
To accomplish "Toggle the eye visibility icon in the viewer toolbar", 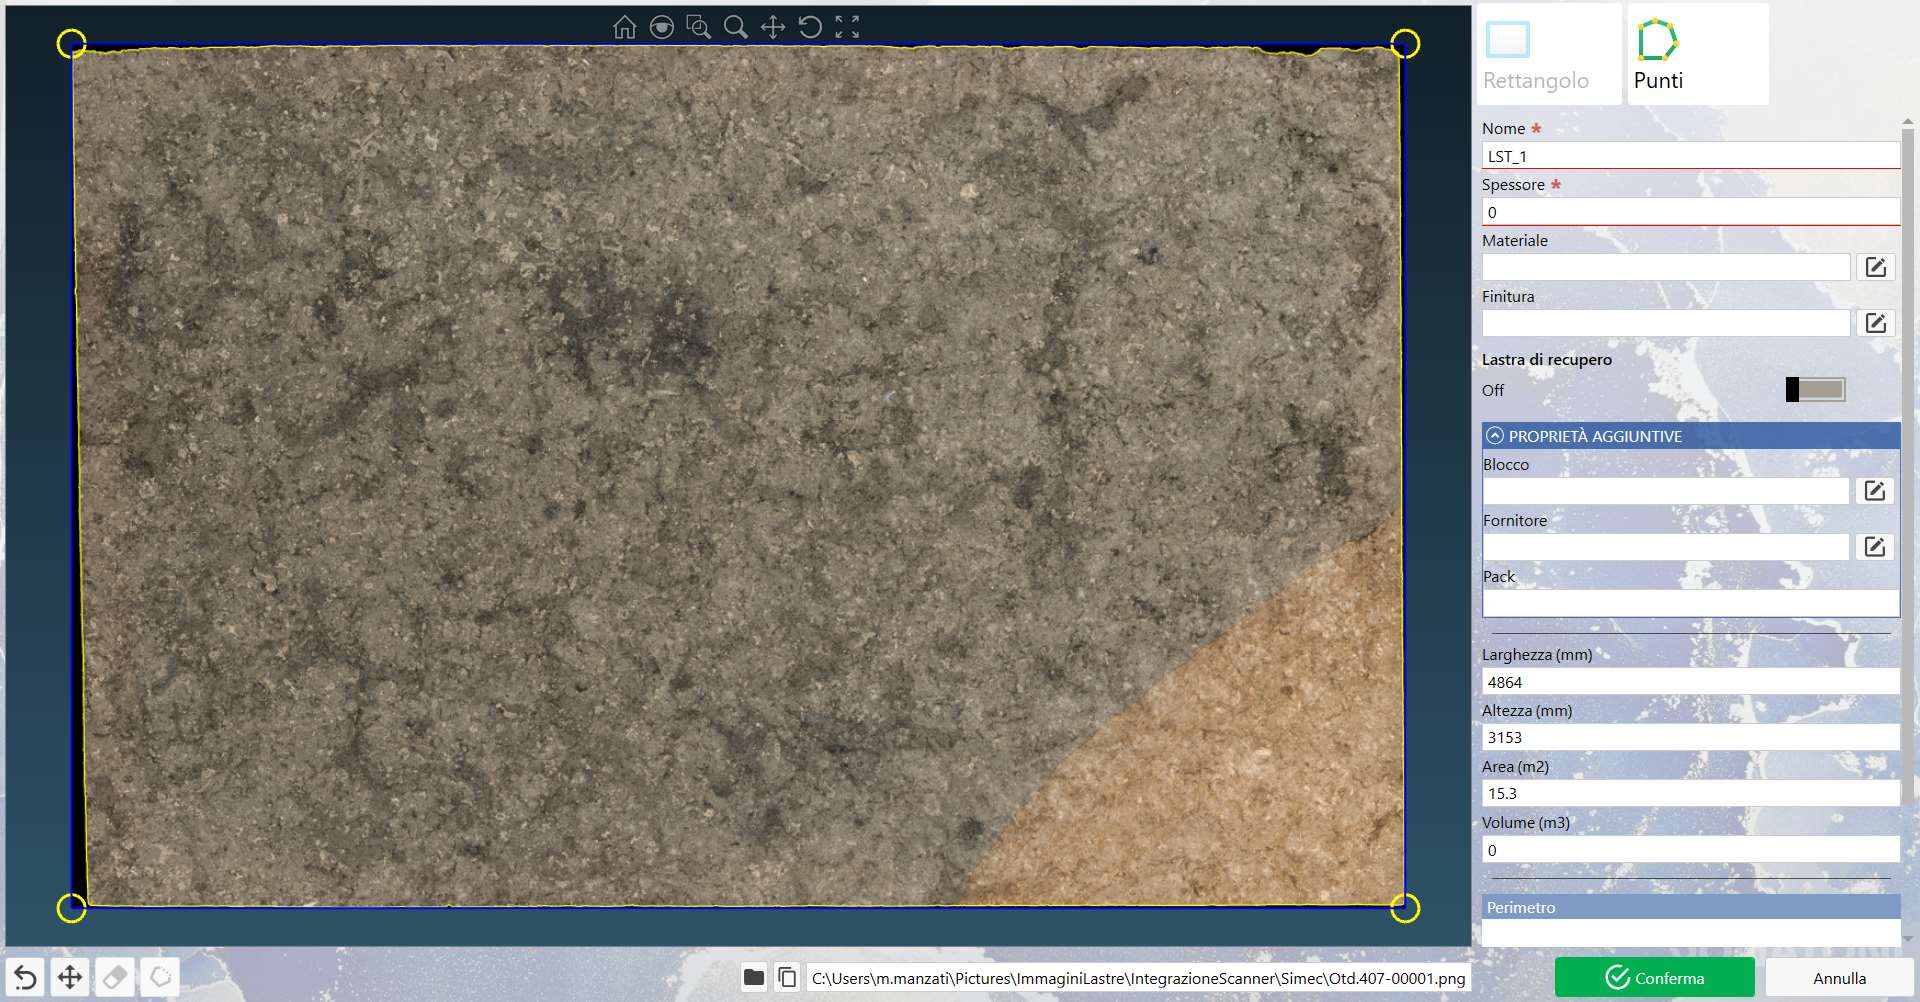I will pos(661,27).
